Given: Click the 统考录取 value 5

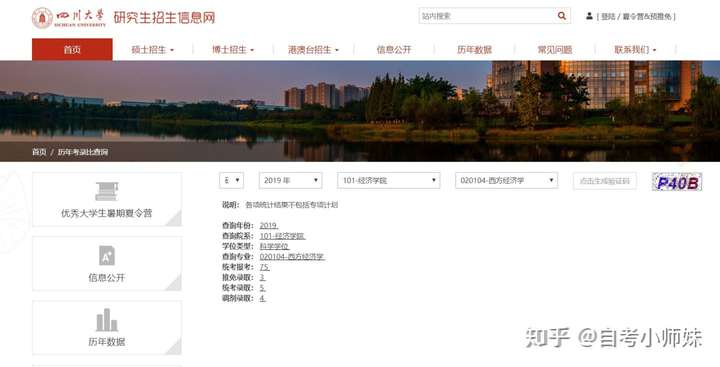Looking at the screenshot, I should [262, 288].
